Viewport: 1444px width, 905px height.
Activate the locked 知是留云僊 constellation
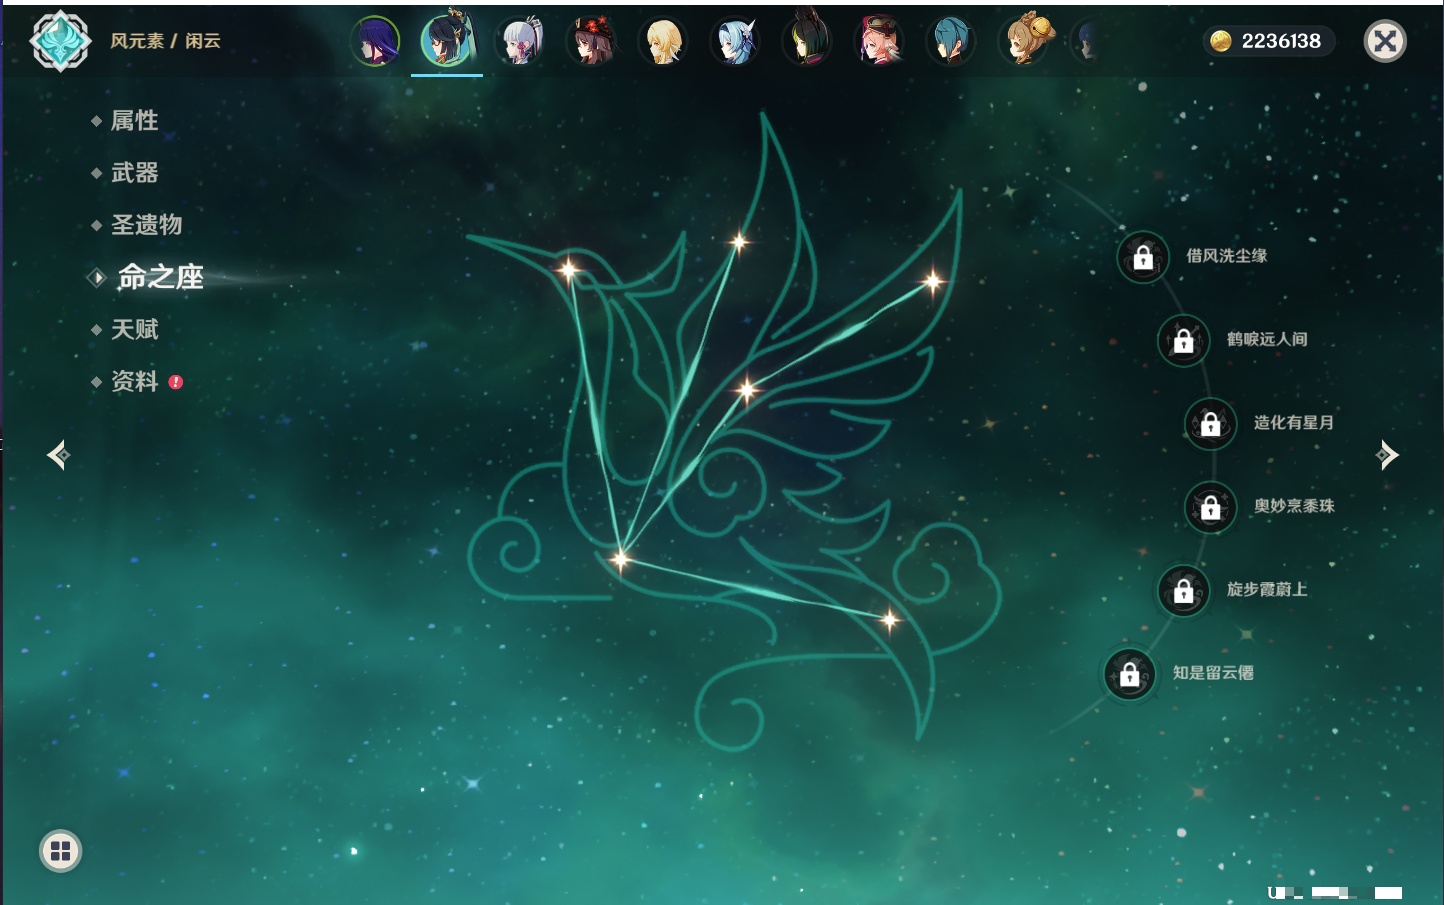tap(1130, 674)
